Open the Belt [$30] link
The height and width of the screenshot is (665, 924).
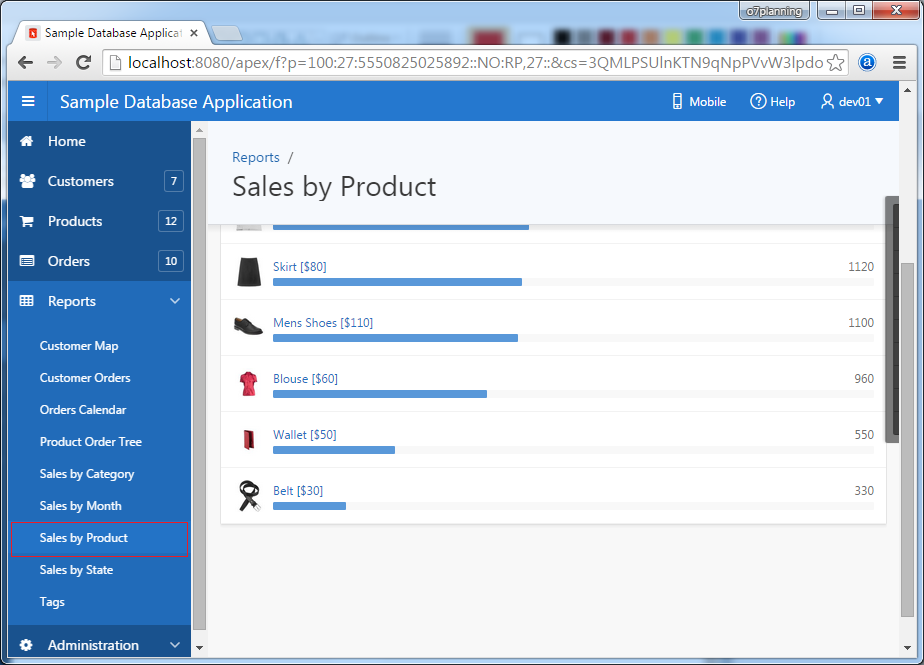coord(298,490)
